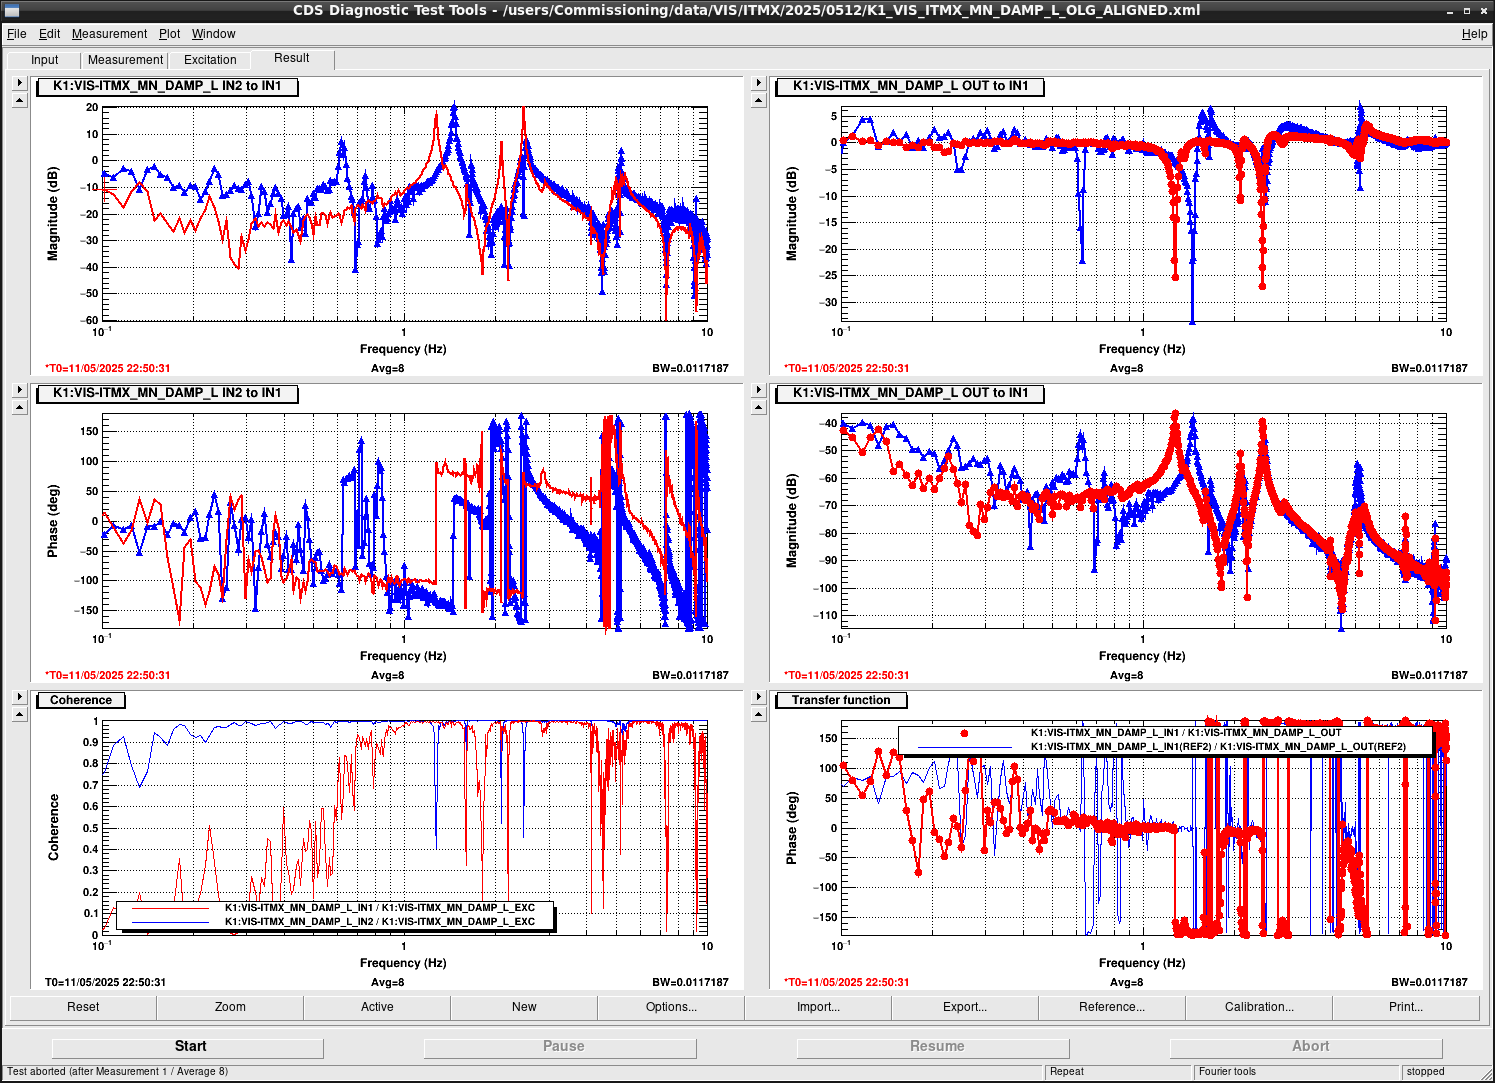Expand options arrow of the IN2 to IN1 phase plot

[x=19, y=390]
